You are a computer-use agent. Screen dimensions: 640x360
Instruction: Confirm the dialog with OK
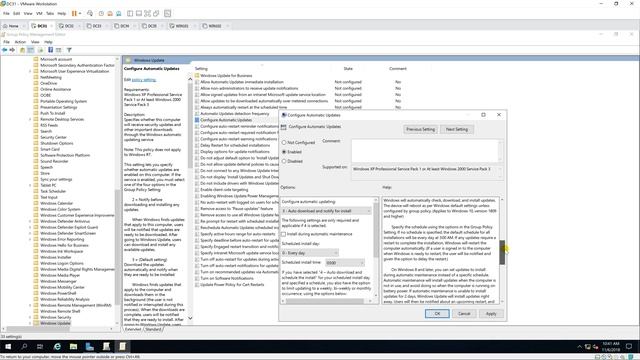[437, 314]
